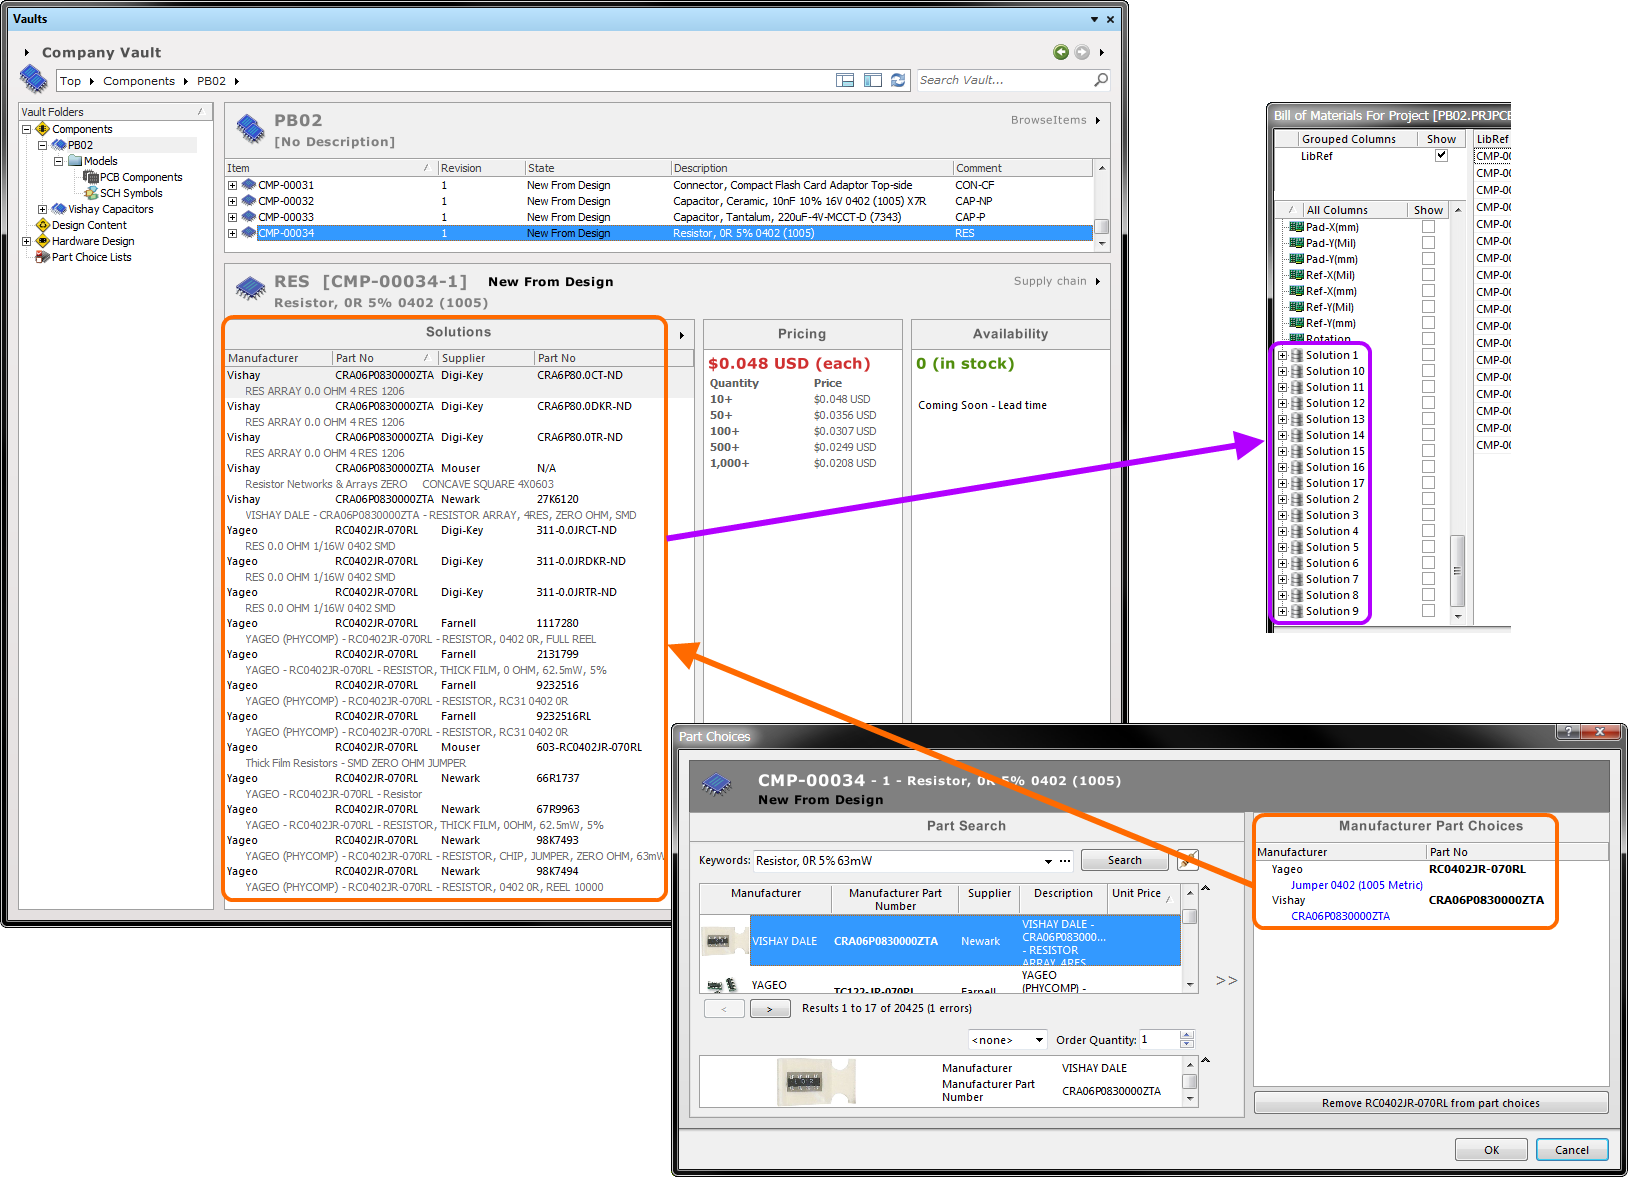Open the Keywords dropdown in Part Search
This screenshot has height=1178, width=1630.
pyautogui.click(x=1048, y=861)
